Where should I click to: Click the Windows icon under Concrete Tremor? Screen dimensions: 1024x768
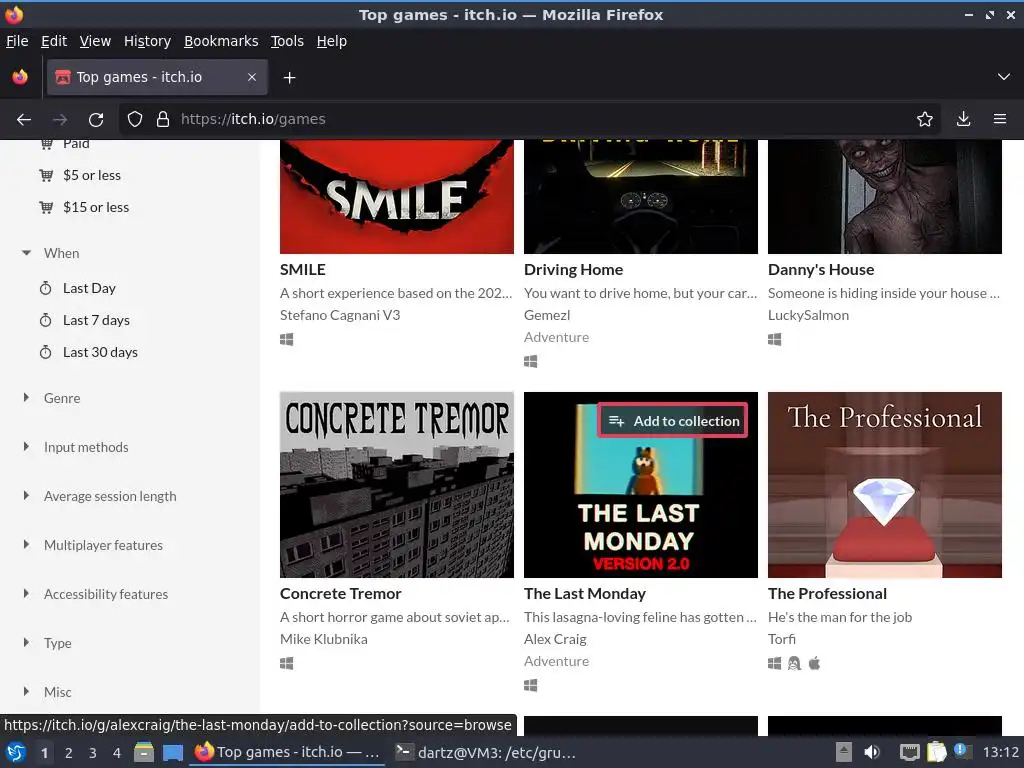point(287,664)
